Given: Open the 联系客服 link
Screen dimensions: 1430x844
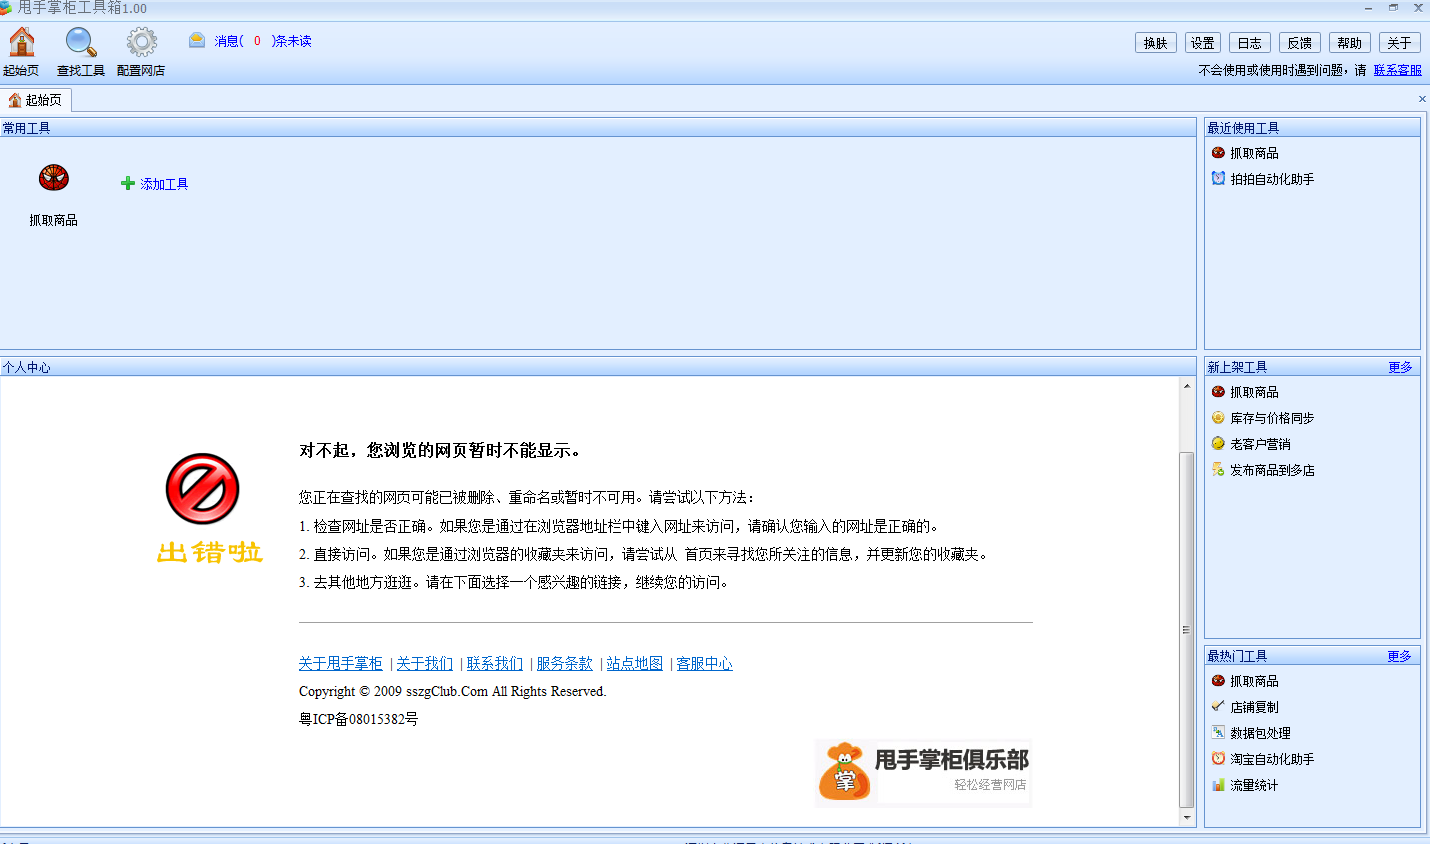Looking at the screenshot, I should point(1398,70).
